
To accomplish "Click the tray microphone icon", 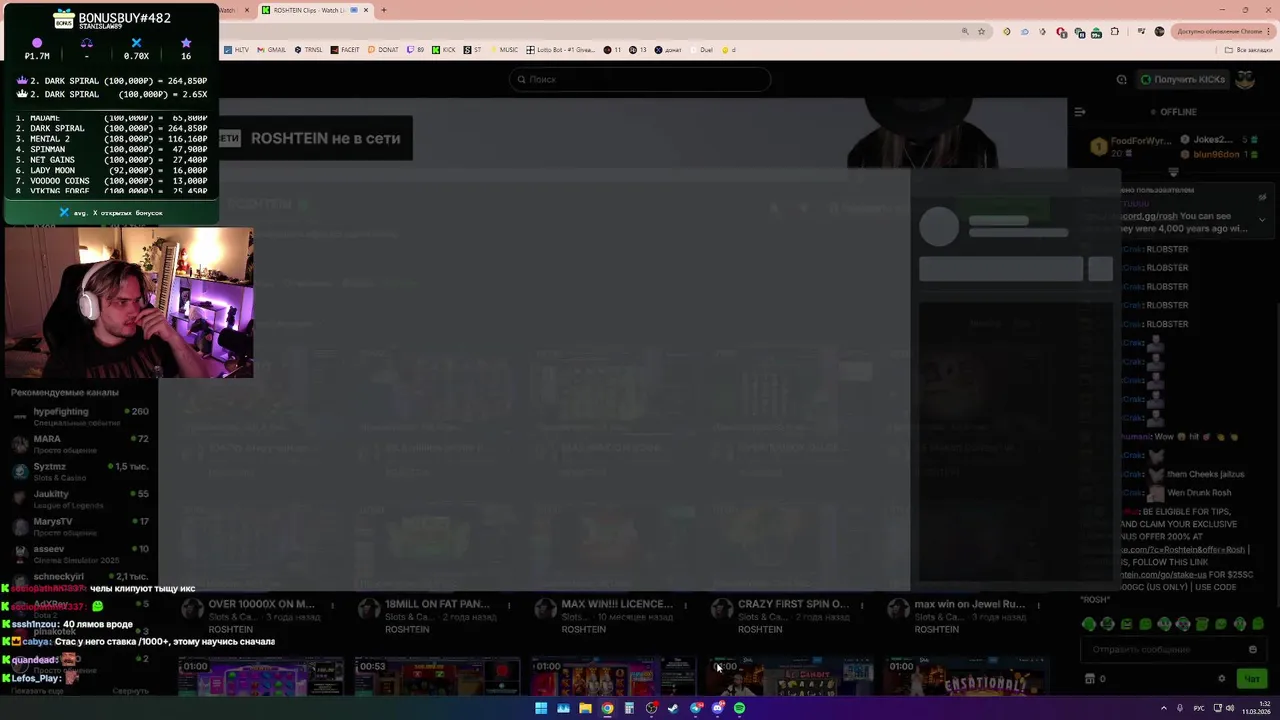I will (1181, 708).
